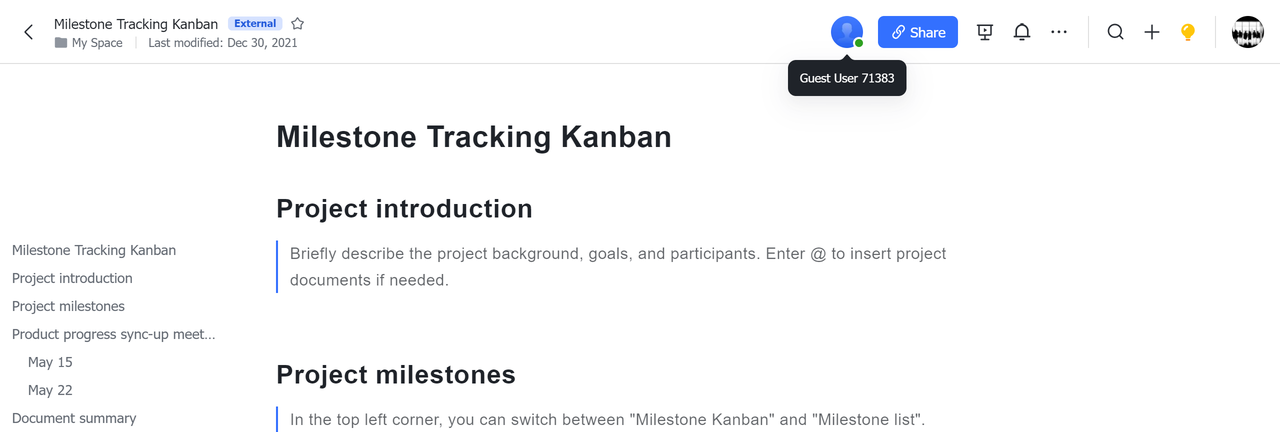Click the External tag badge

click(x=255, y=23)
